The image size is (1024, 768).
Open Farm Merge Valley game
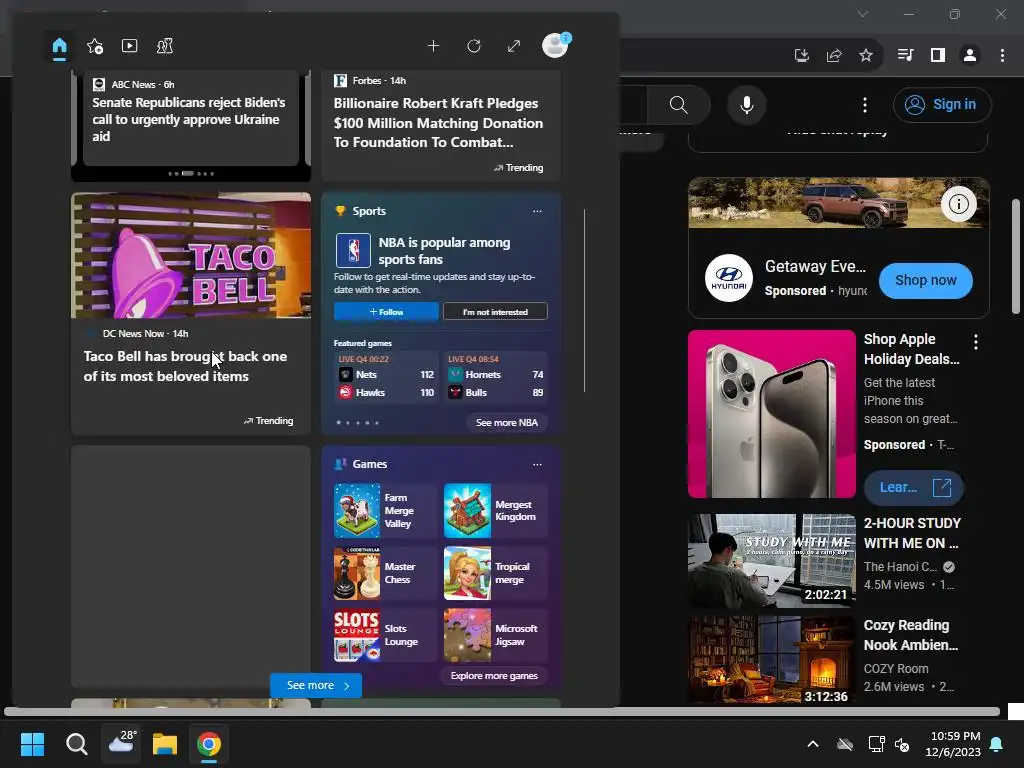[384, 511]
